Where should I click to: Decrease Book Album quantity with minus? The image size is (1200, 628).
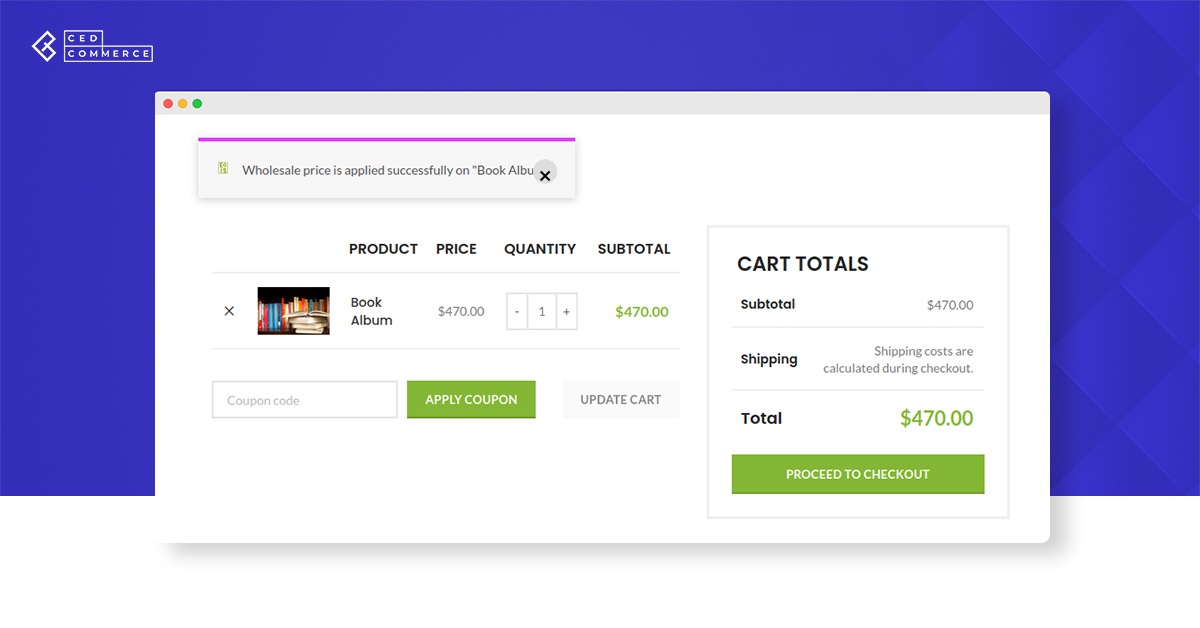(x=517, y=311)
